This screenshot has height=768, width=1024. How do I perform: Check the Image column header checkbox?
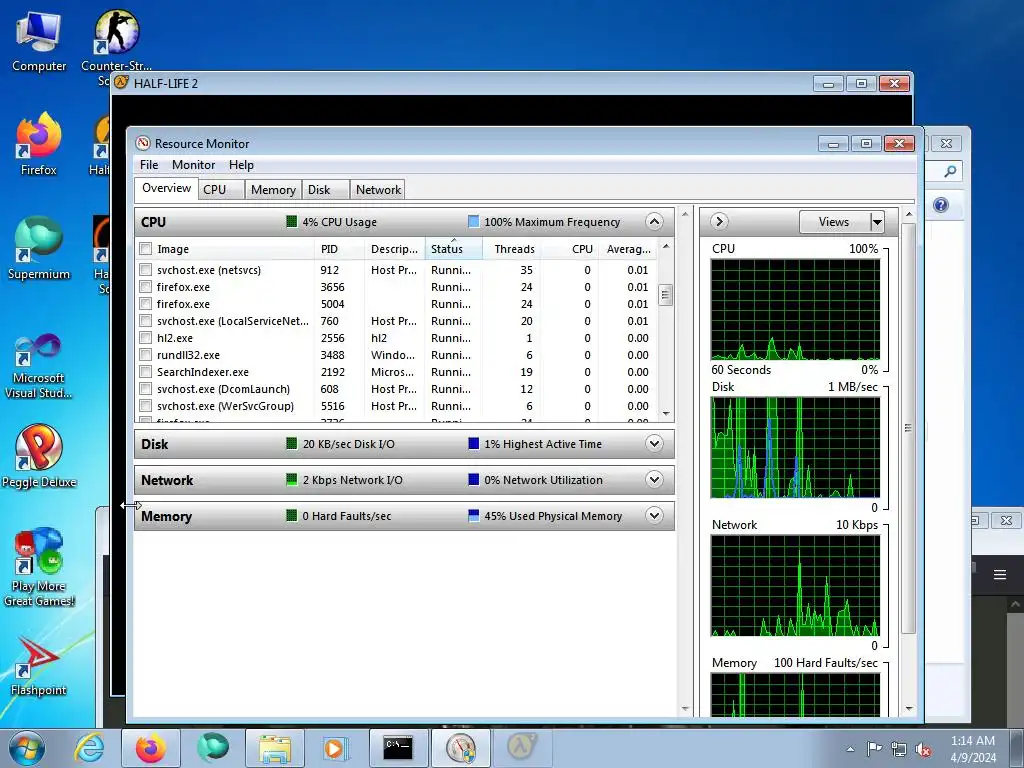click(x=146, y=249)
